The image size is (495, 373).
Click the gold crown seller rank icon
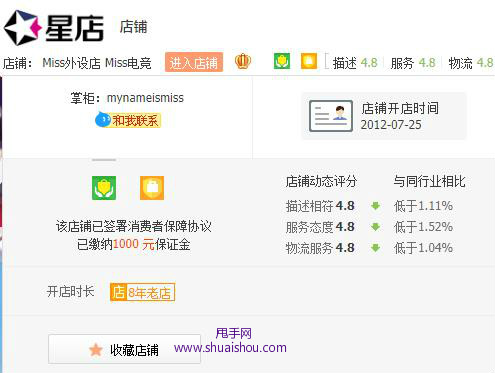[243, 62]
